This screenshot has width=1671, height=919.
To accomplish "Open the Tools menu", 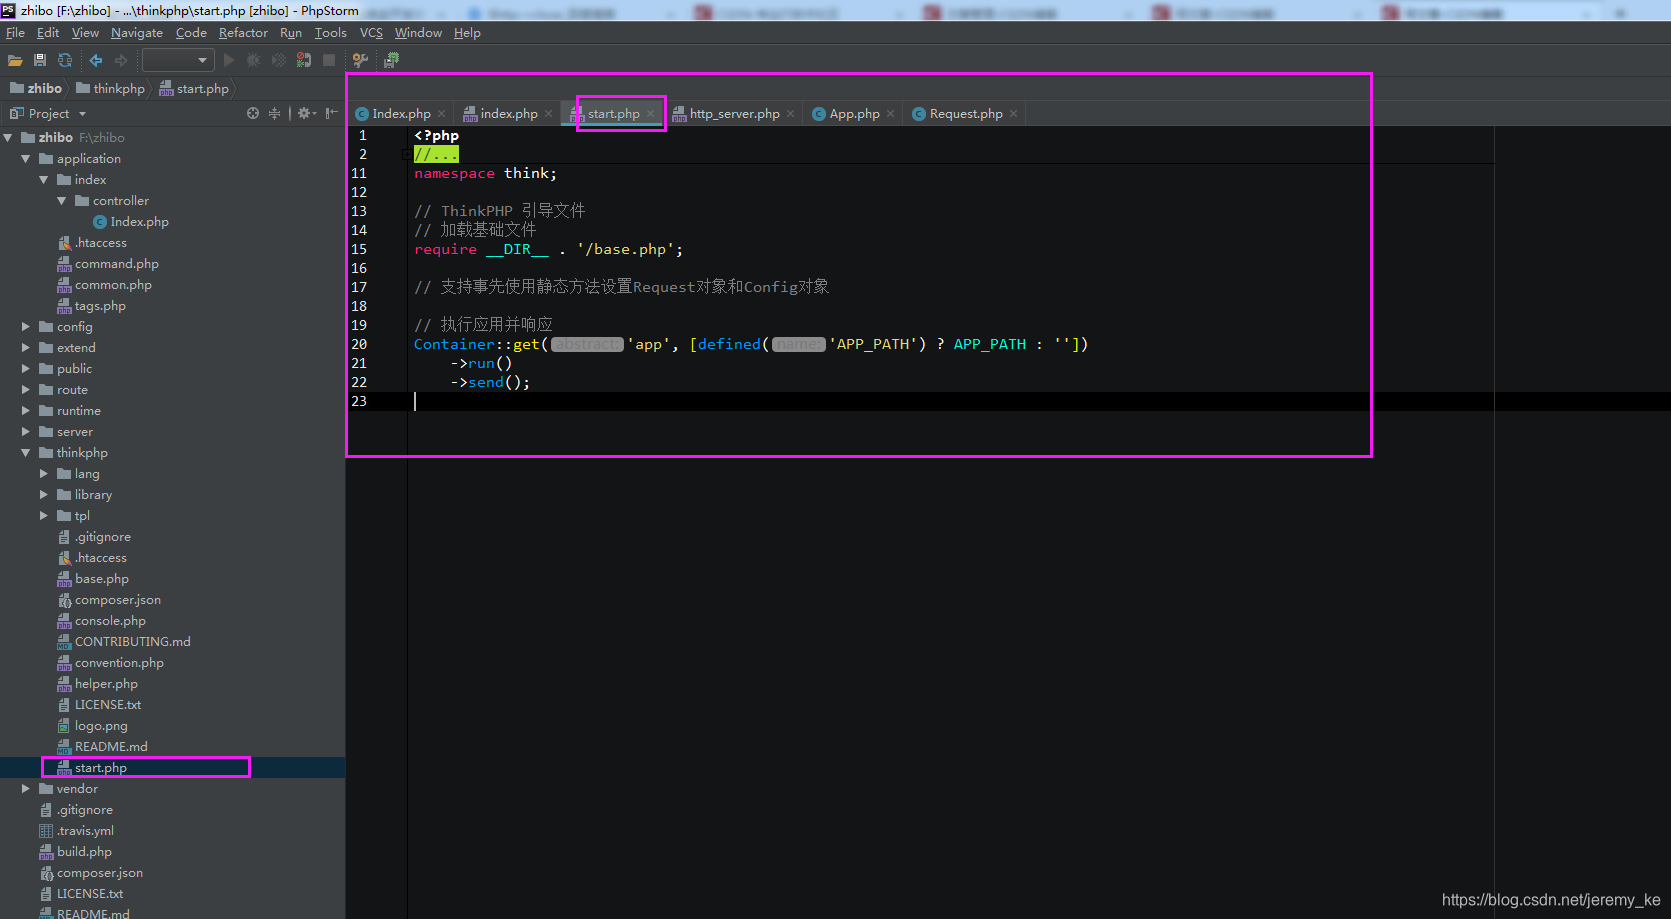I will click(x=331, y=33).
